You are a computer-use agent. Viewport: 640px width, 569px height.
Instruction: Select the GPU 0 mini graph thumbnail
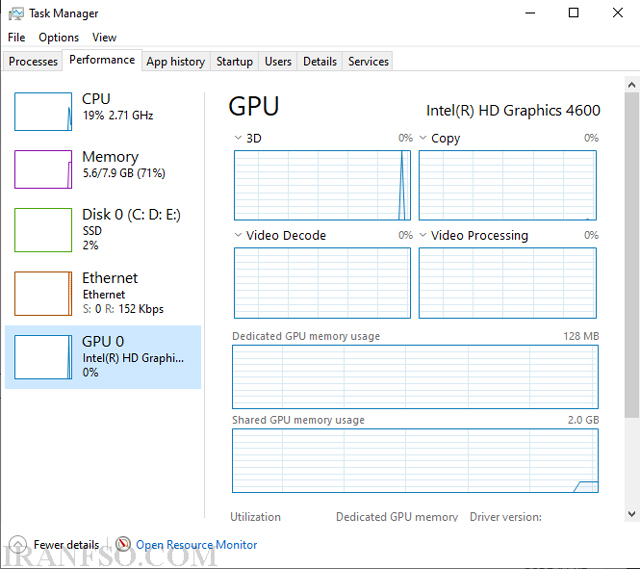[43, 357]
